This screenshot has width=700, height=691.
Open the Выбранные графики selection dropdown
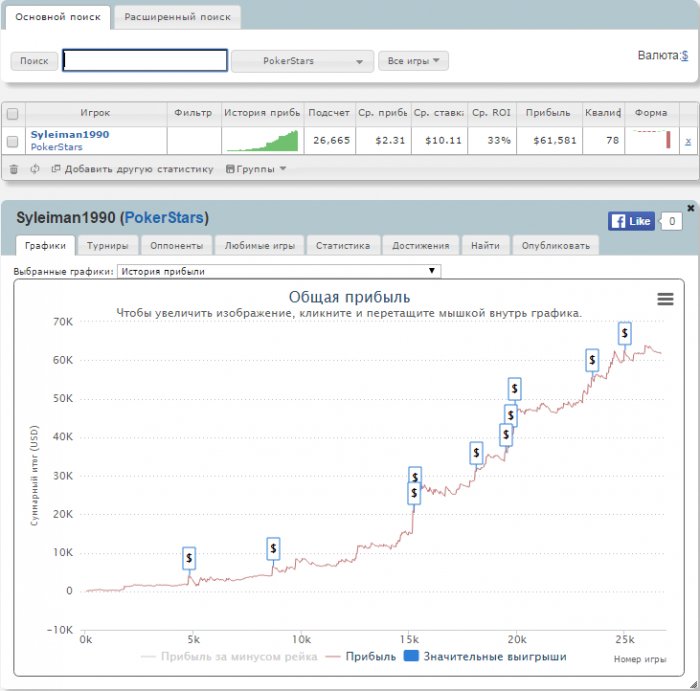[278, 271]
